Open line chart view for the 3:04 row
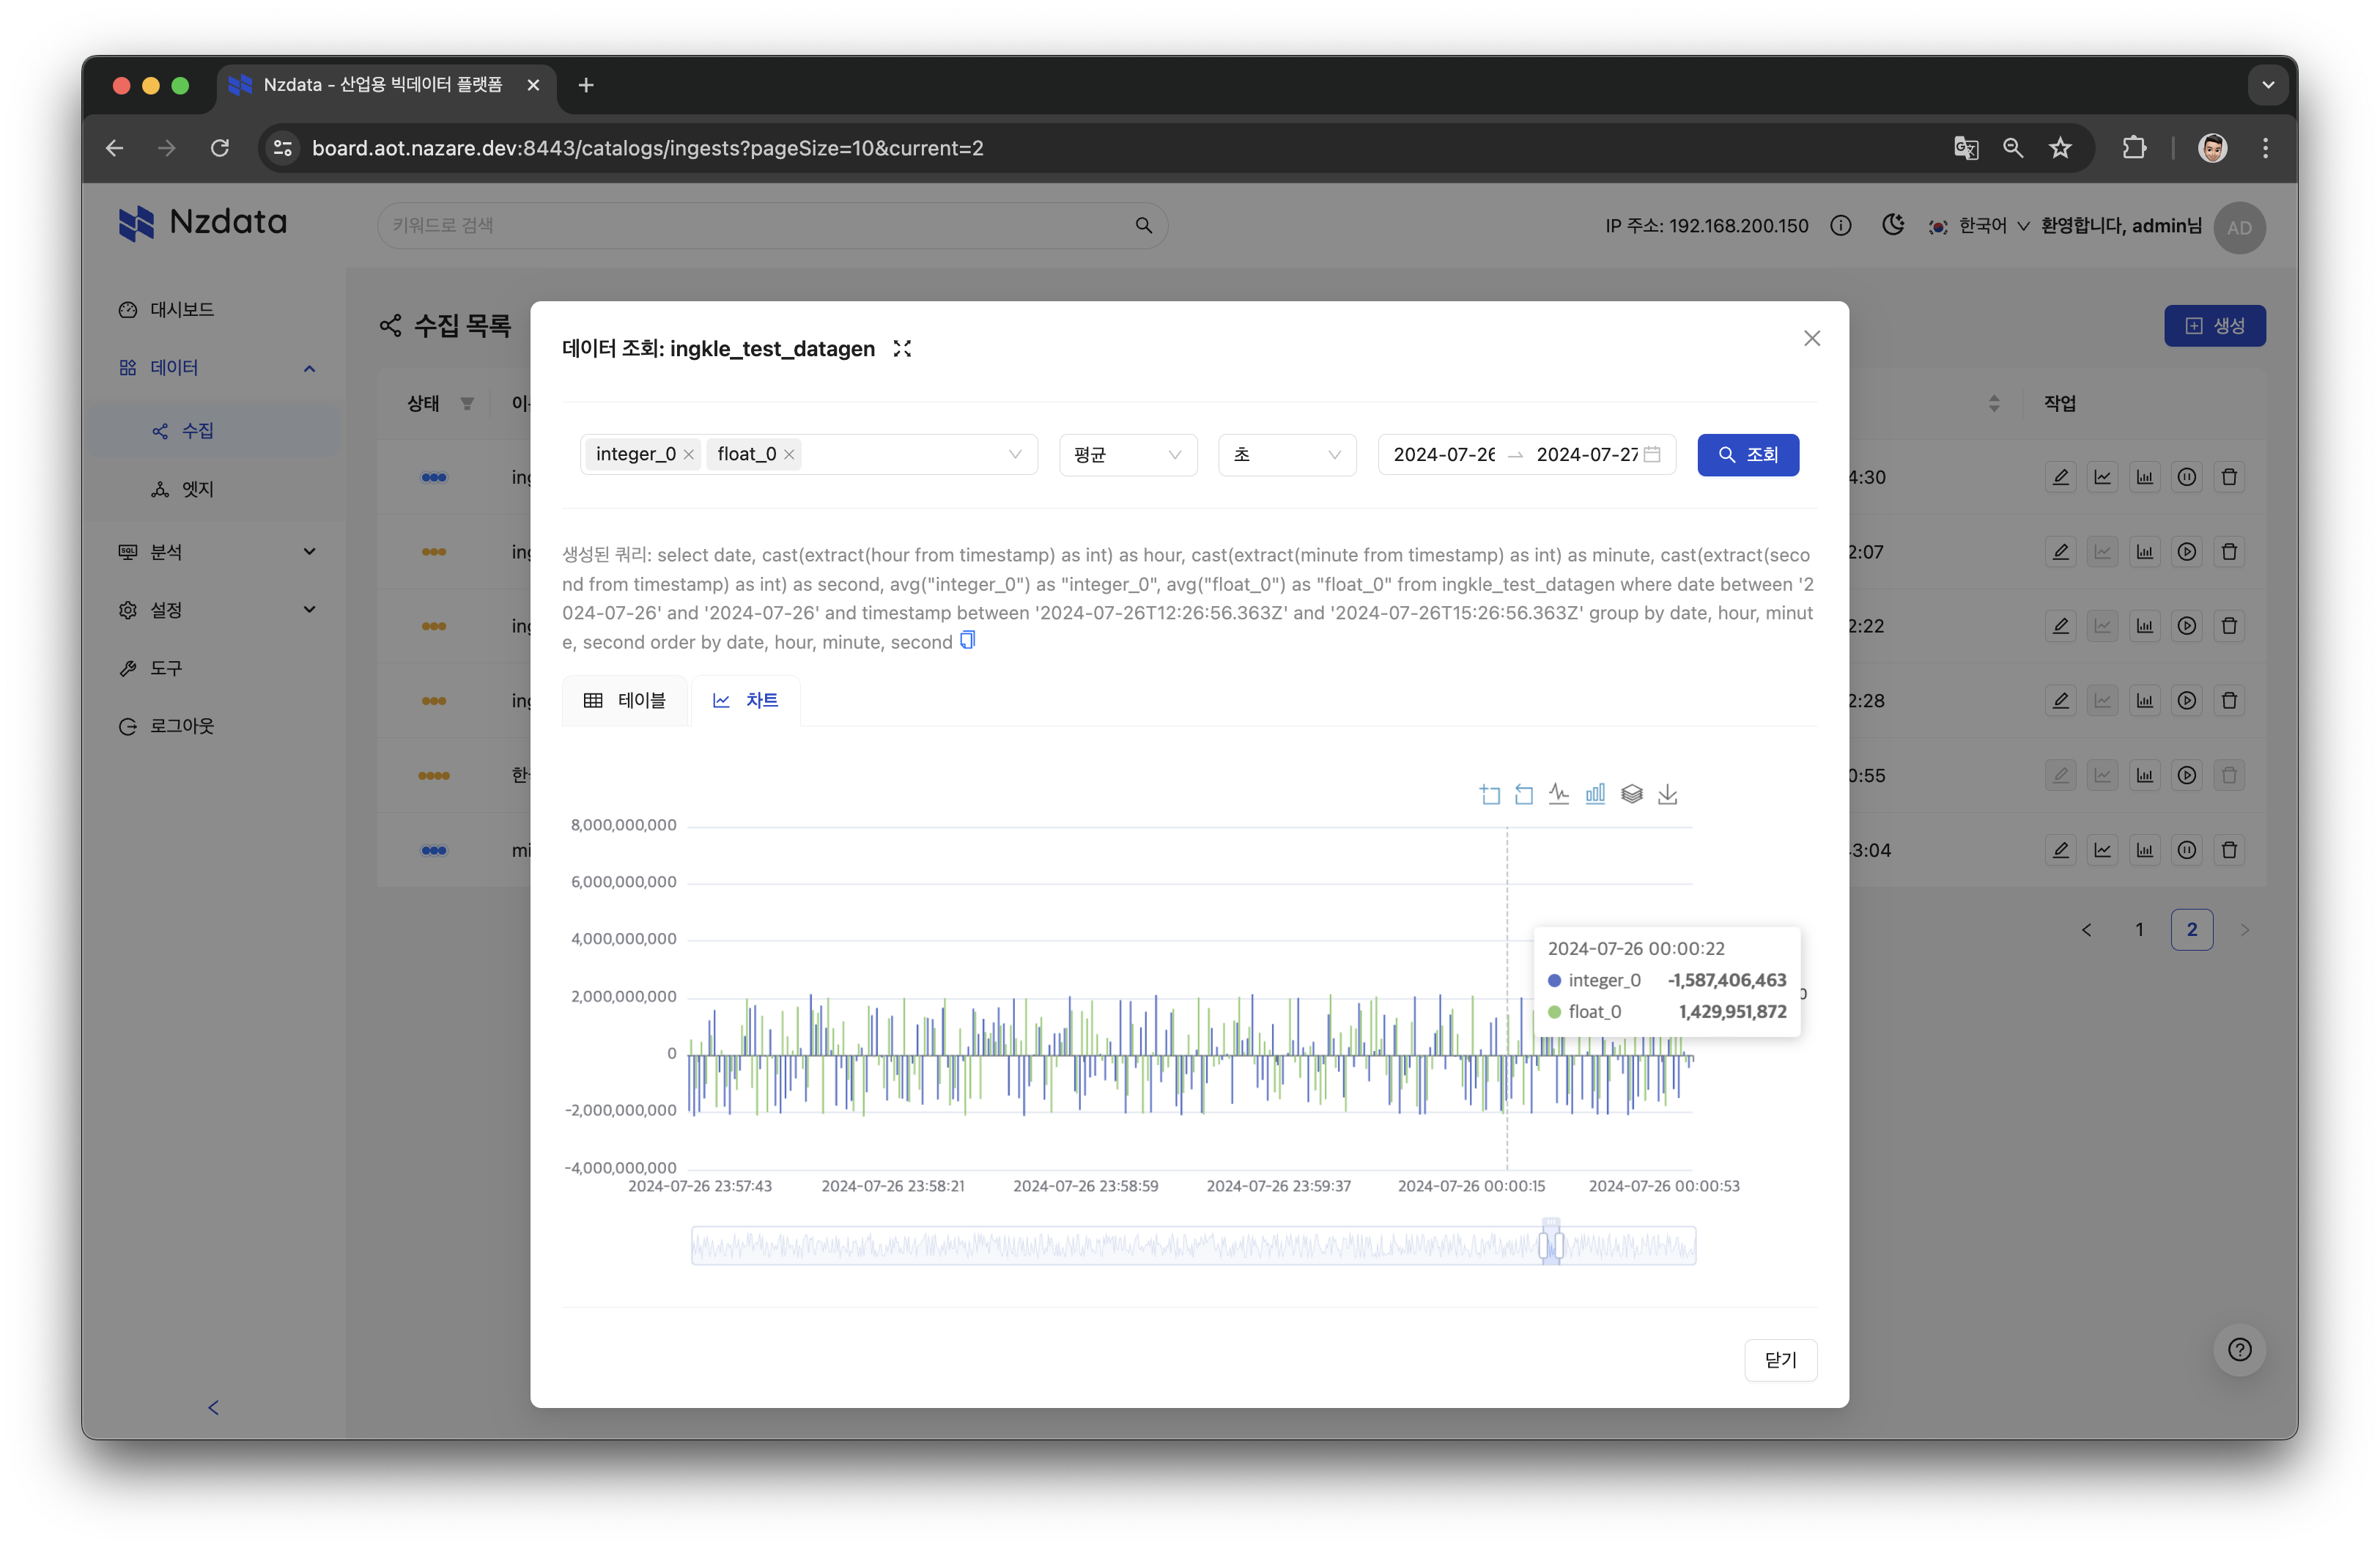This screenshot has width=2380, height=1548. pos(2102,850)
